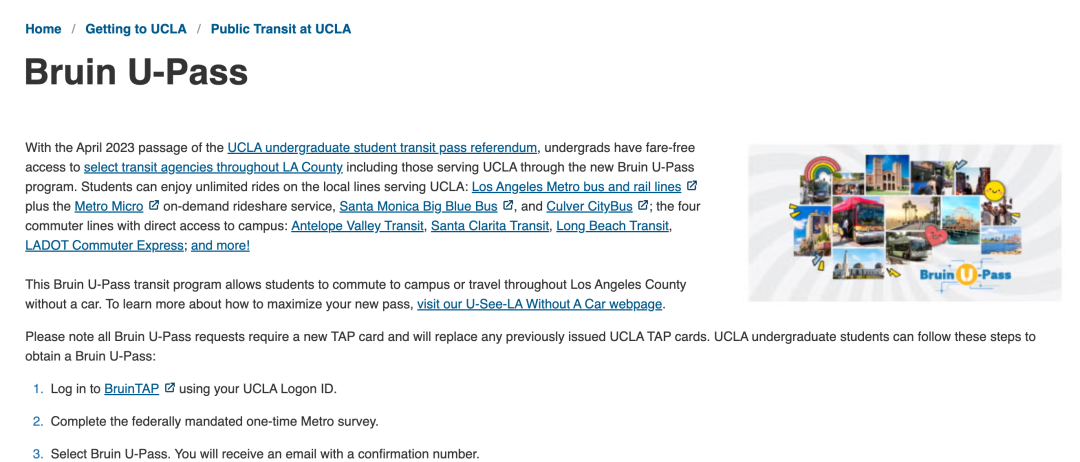Follow 'select transit agencies throughout LA County' link
The width and height of the screenshot is (1080, 462).
click(x=213, y=167)
